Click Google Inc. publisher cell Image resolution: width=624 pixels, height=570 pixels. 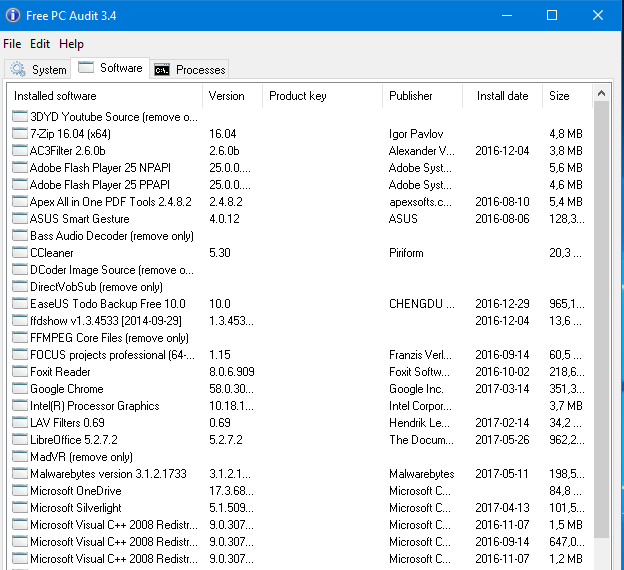(x=416, y=389)
